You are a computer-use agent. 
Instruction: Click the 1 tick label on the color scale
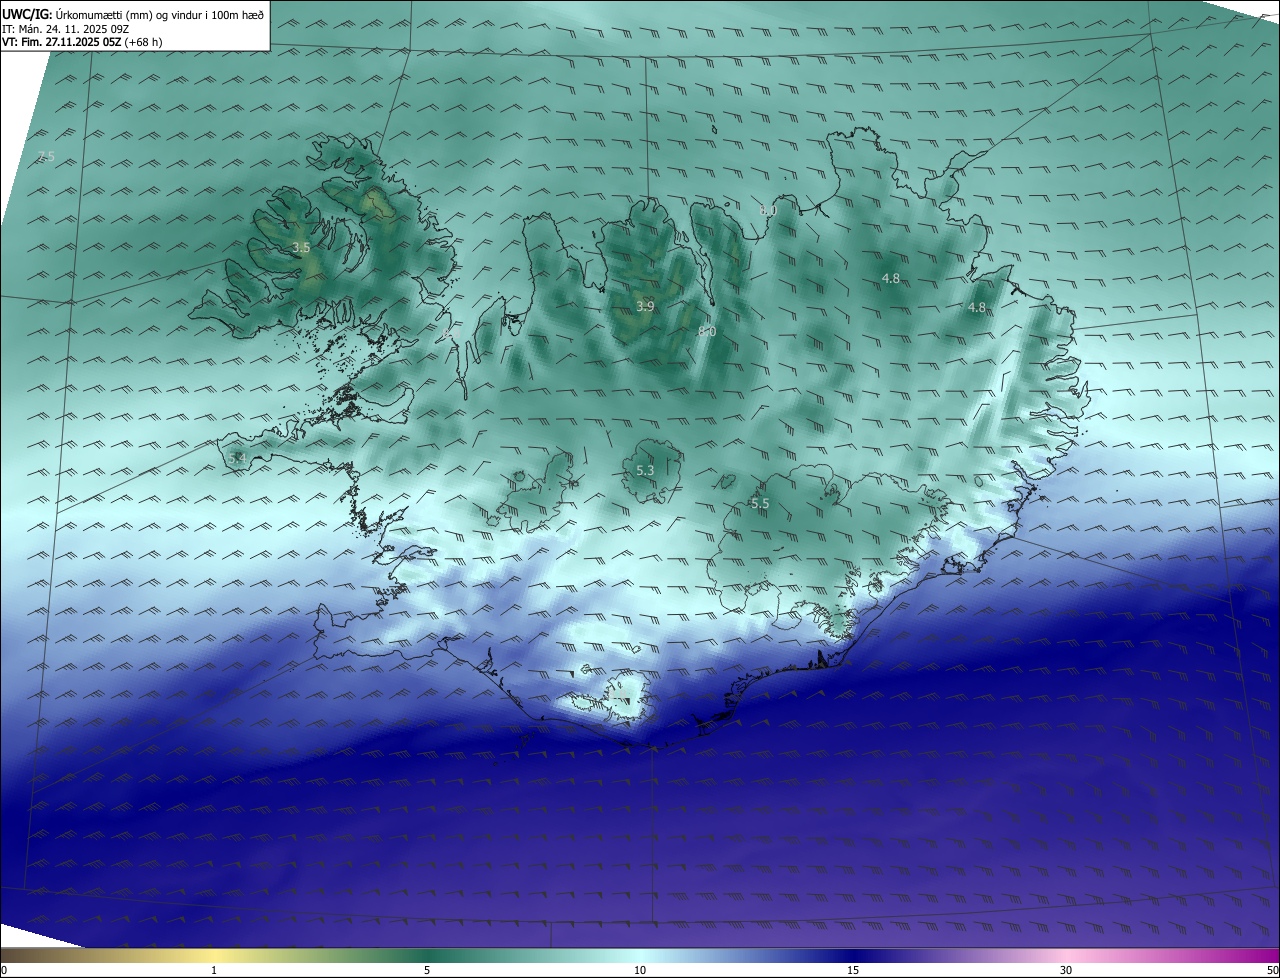[x=214, y=970]
